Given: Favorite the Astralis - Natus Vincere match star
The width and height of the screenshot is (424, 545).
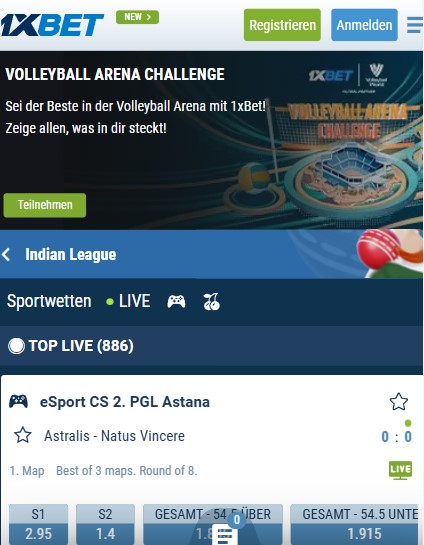Looking at the screenshot, I should point(23,435).
